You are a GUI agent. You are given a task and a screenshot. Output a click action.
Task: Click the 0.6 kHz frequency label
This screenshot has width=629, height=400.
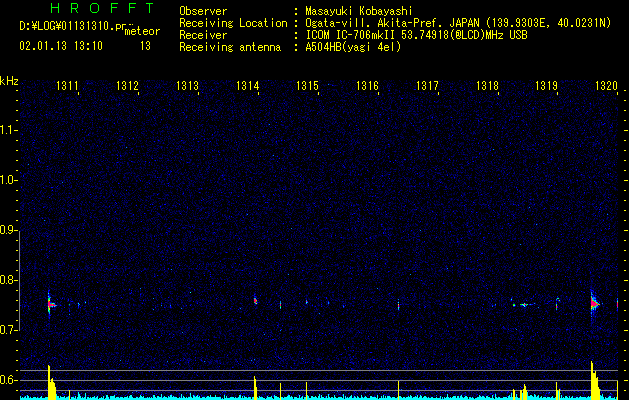pos(9,380)
